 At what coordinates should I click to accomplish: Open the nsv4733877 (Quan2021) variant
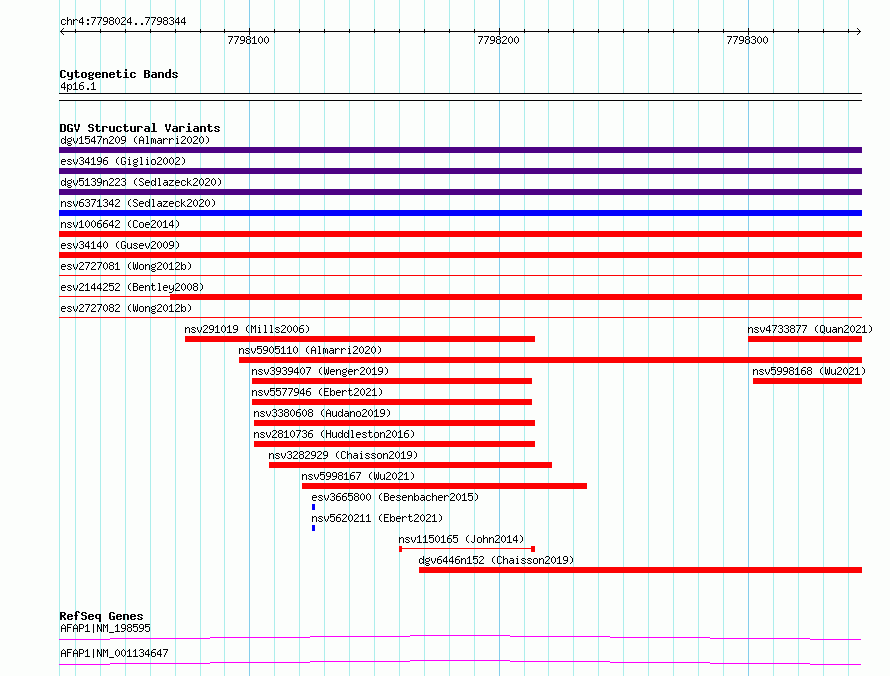(805, 339)
